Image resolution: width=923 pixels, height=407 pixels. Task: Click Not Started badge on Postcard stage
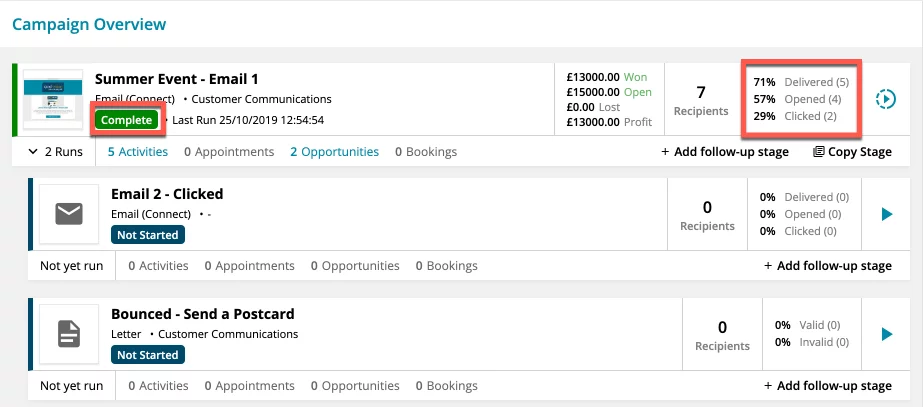(148, 355)
